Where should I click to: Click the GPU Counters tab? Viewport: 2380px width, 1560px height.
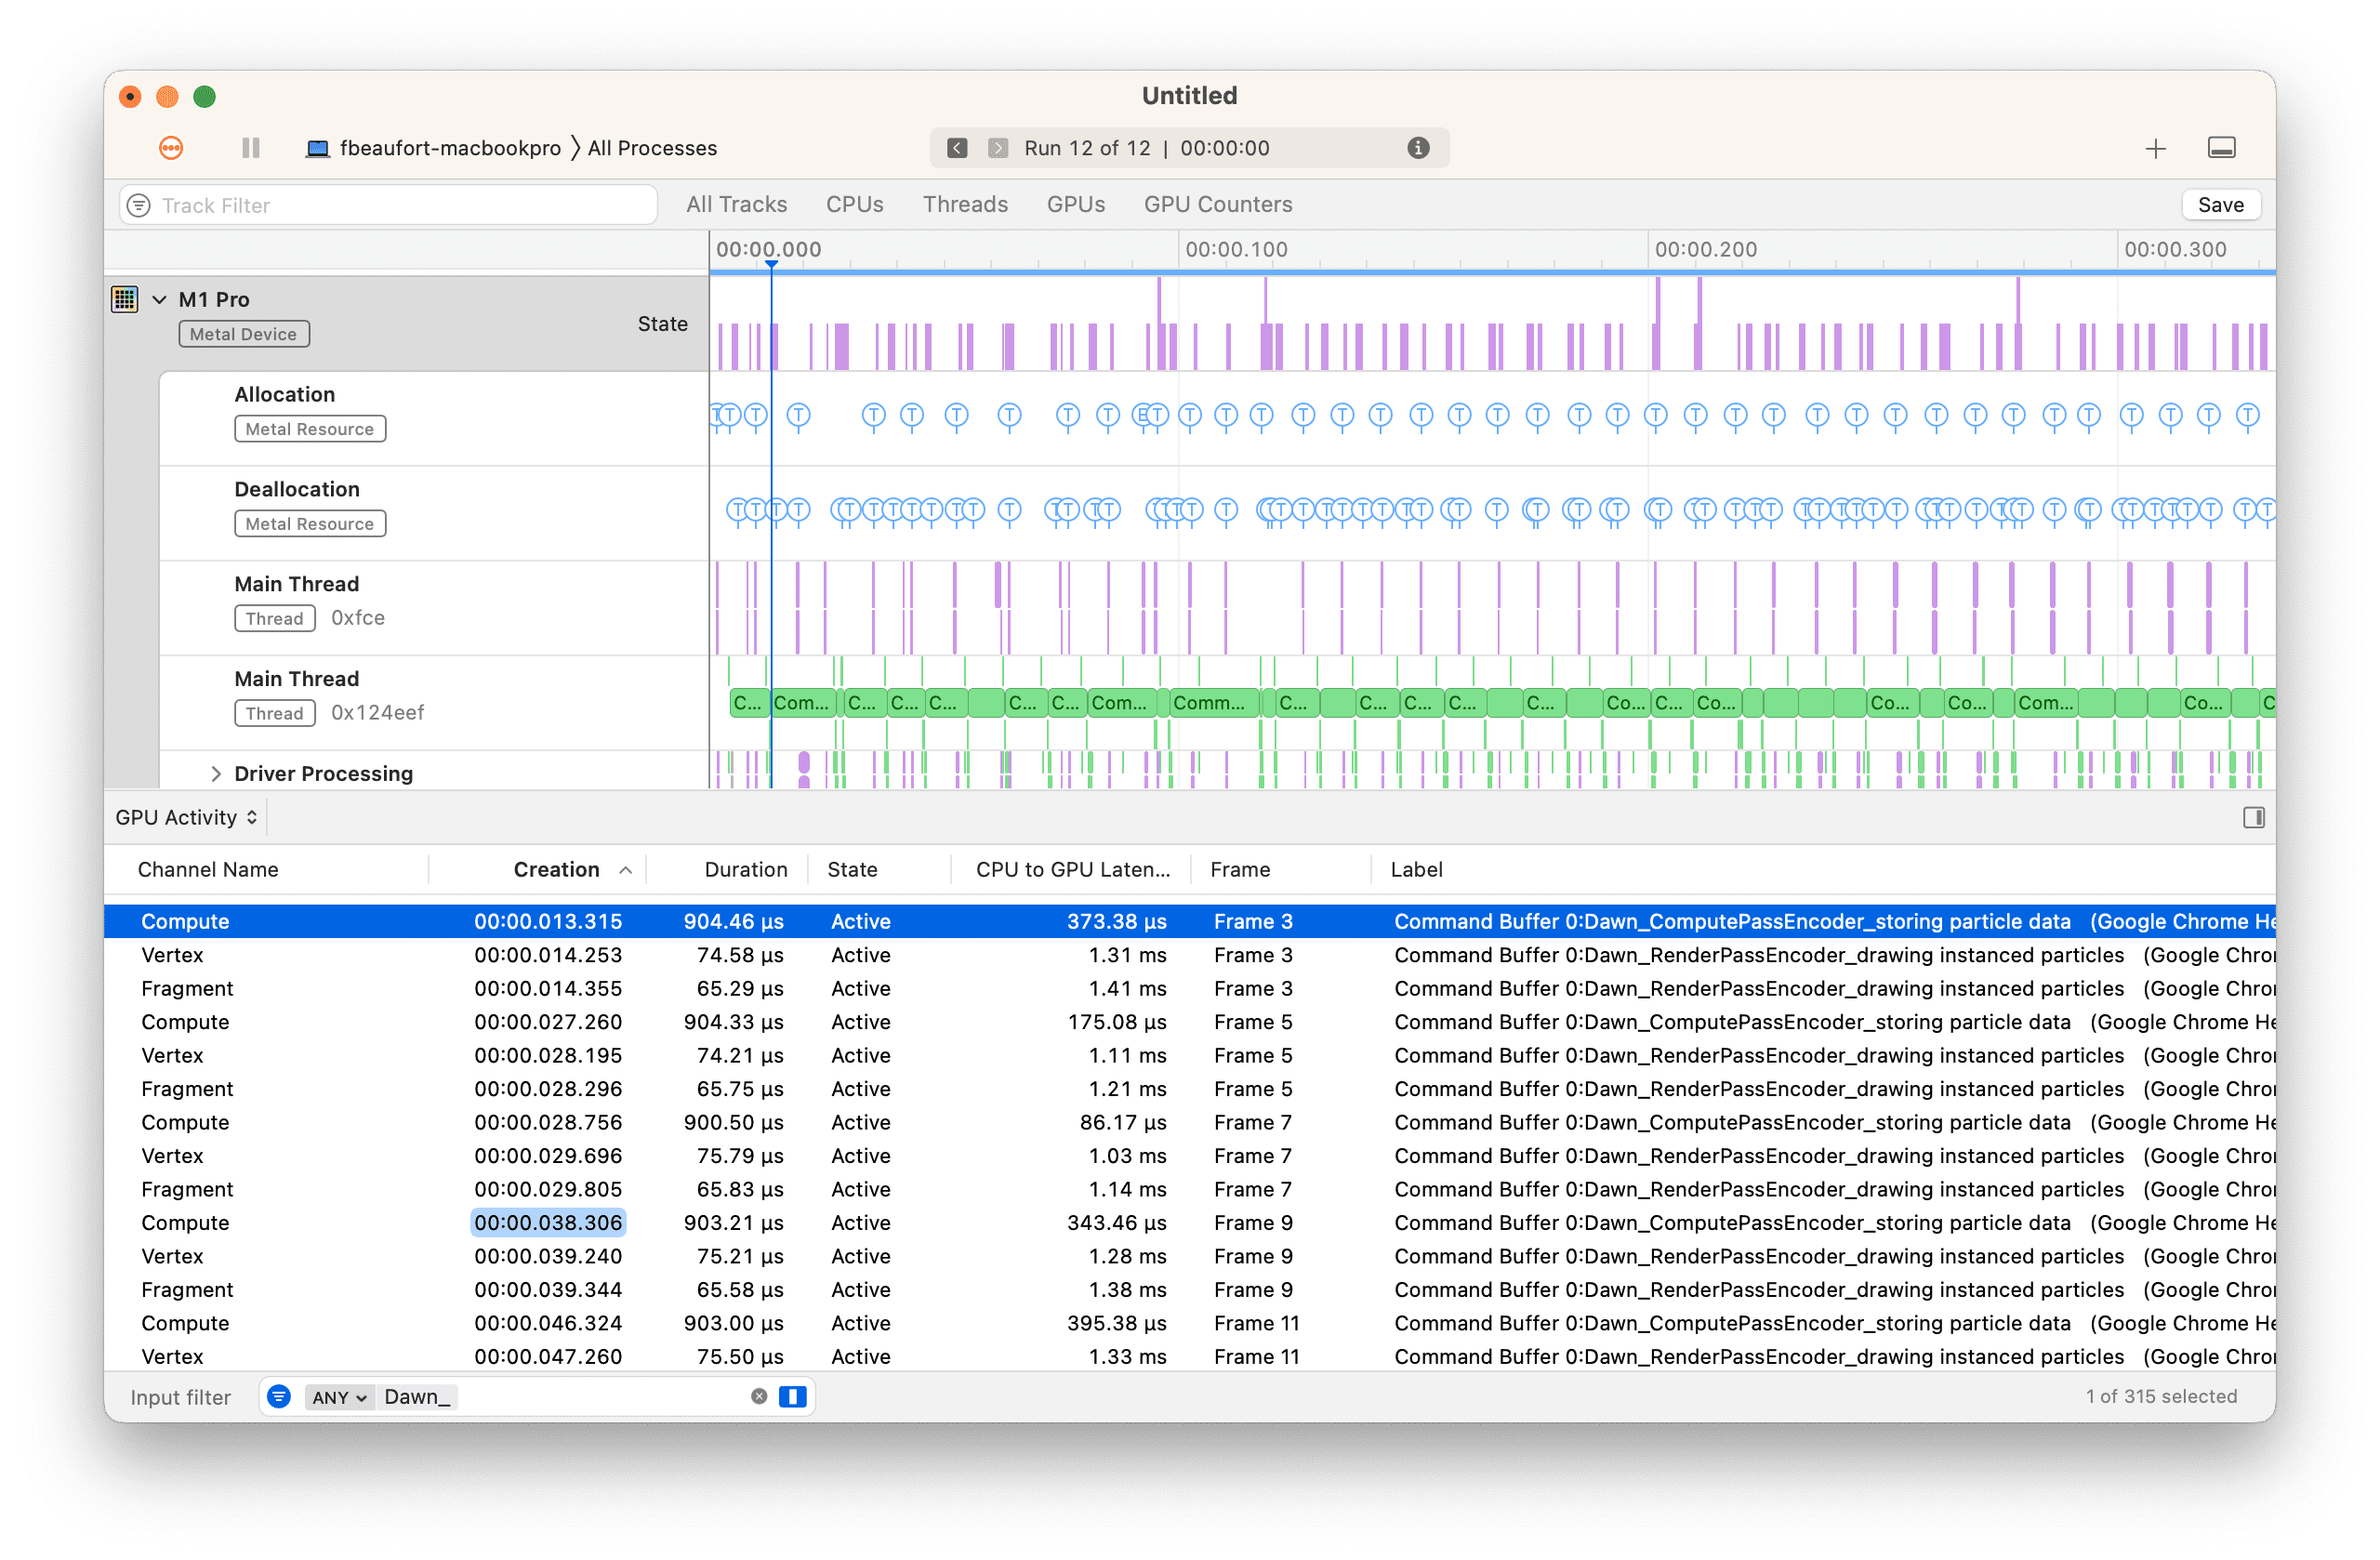pyautogui.click(x=1219, y=204)
